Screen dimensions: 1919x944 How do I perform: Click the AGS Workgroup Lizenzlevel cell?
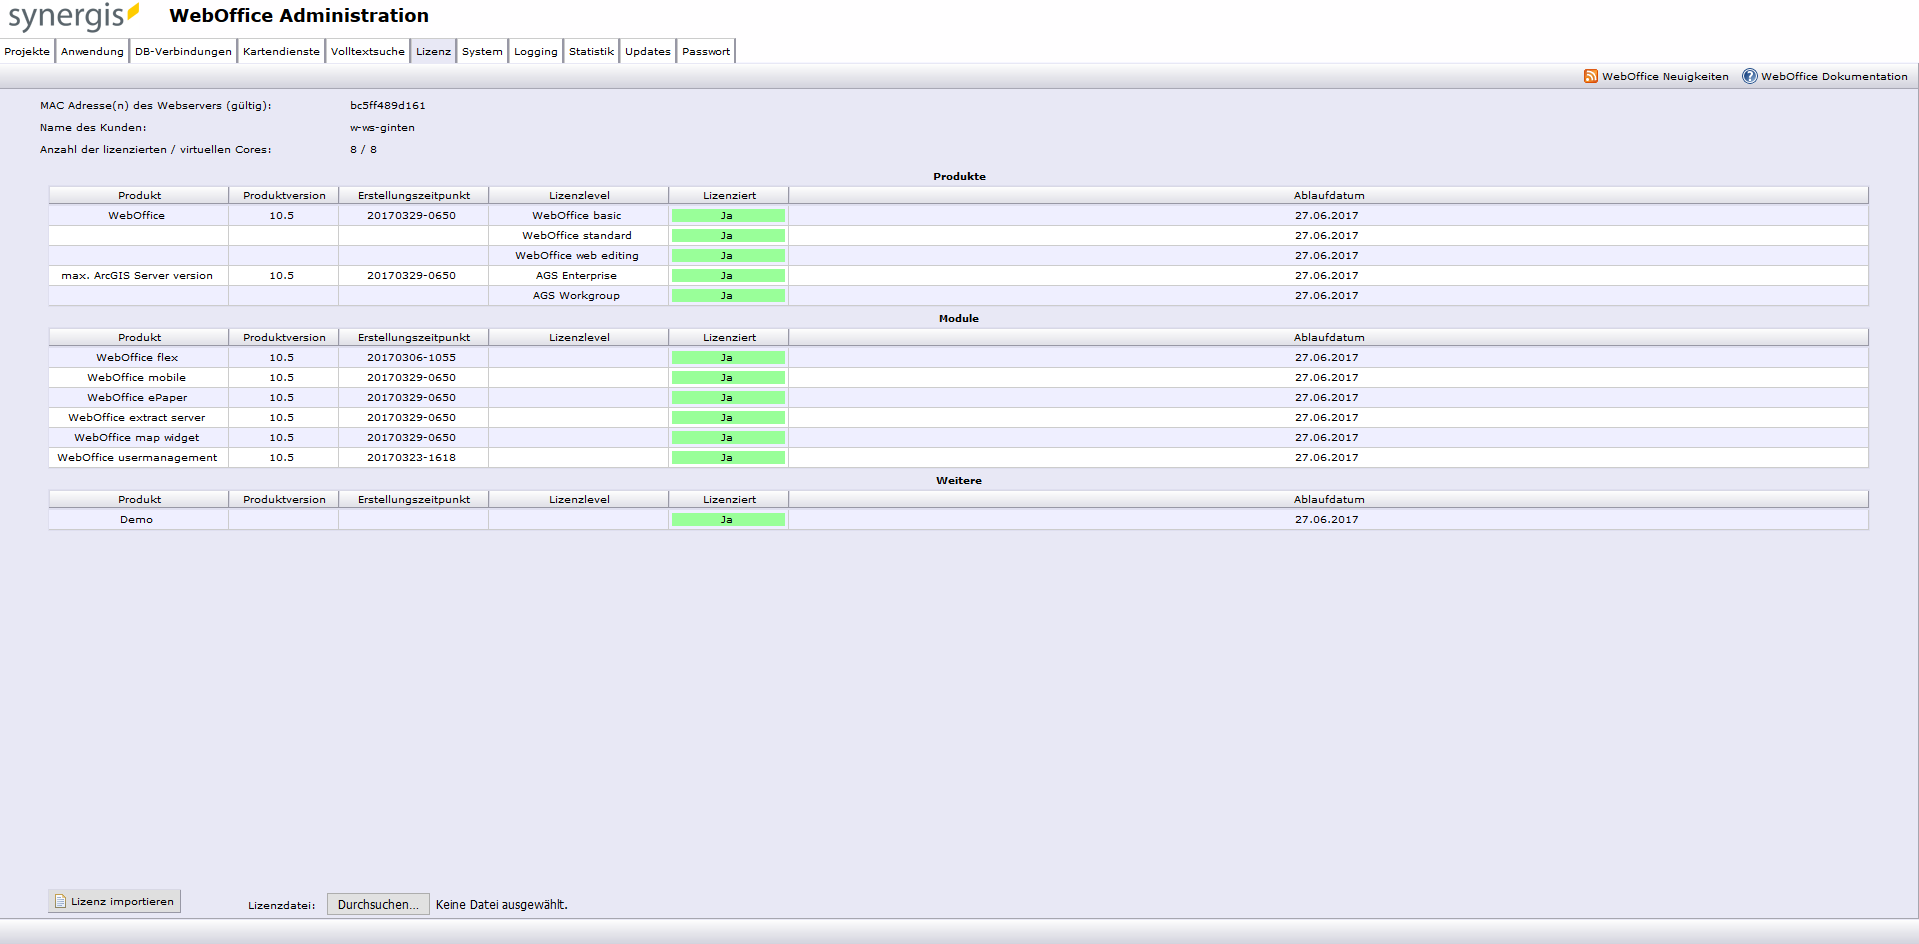pos(577,295)
